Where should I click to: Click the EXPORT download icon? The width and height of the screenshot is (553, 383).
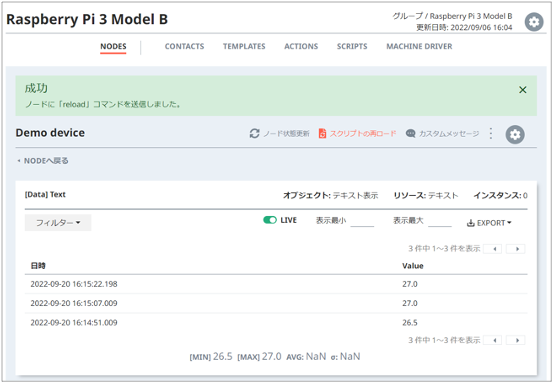tap(470, 223)
